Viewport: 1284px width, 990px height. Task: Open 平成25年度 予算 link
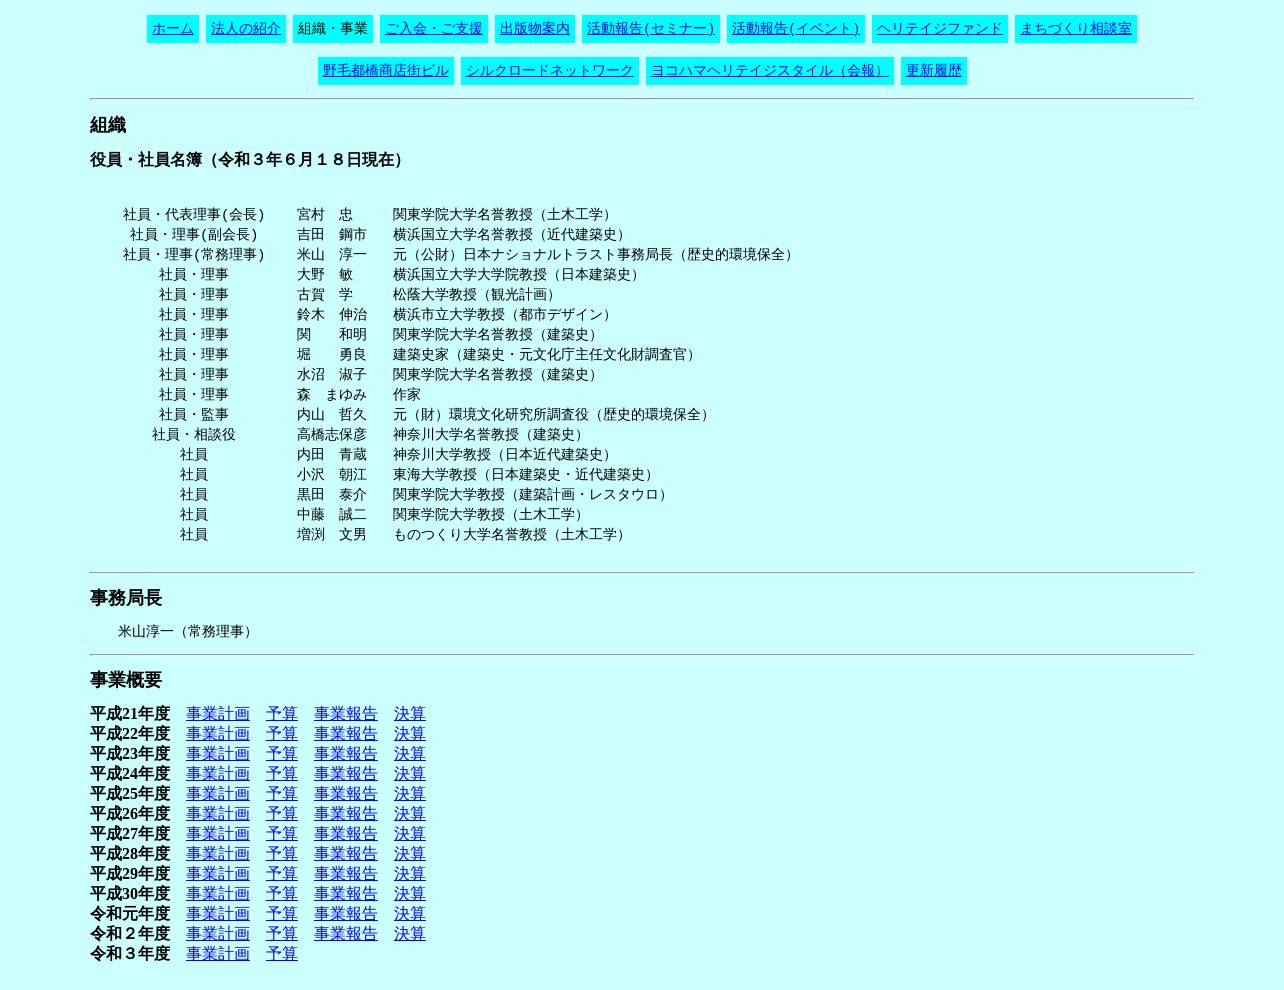(x=282, y=794)
